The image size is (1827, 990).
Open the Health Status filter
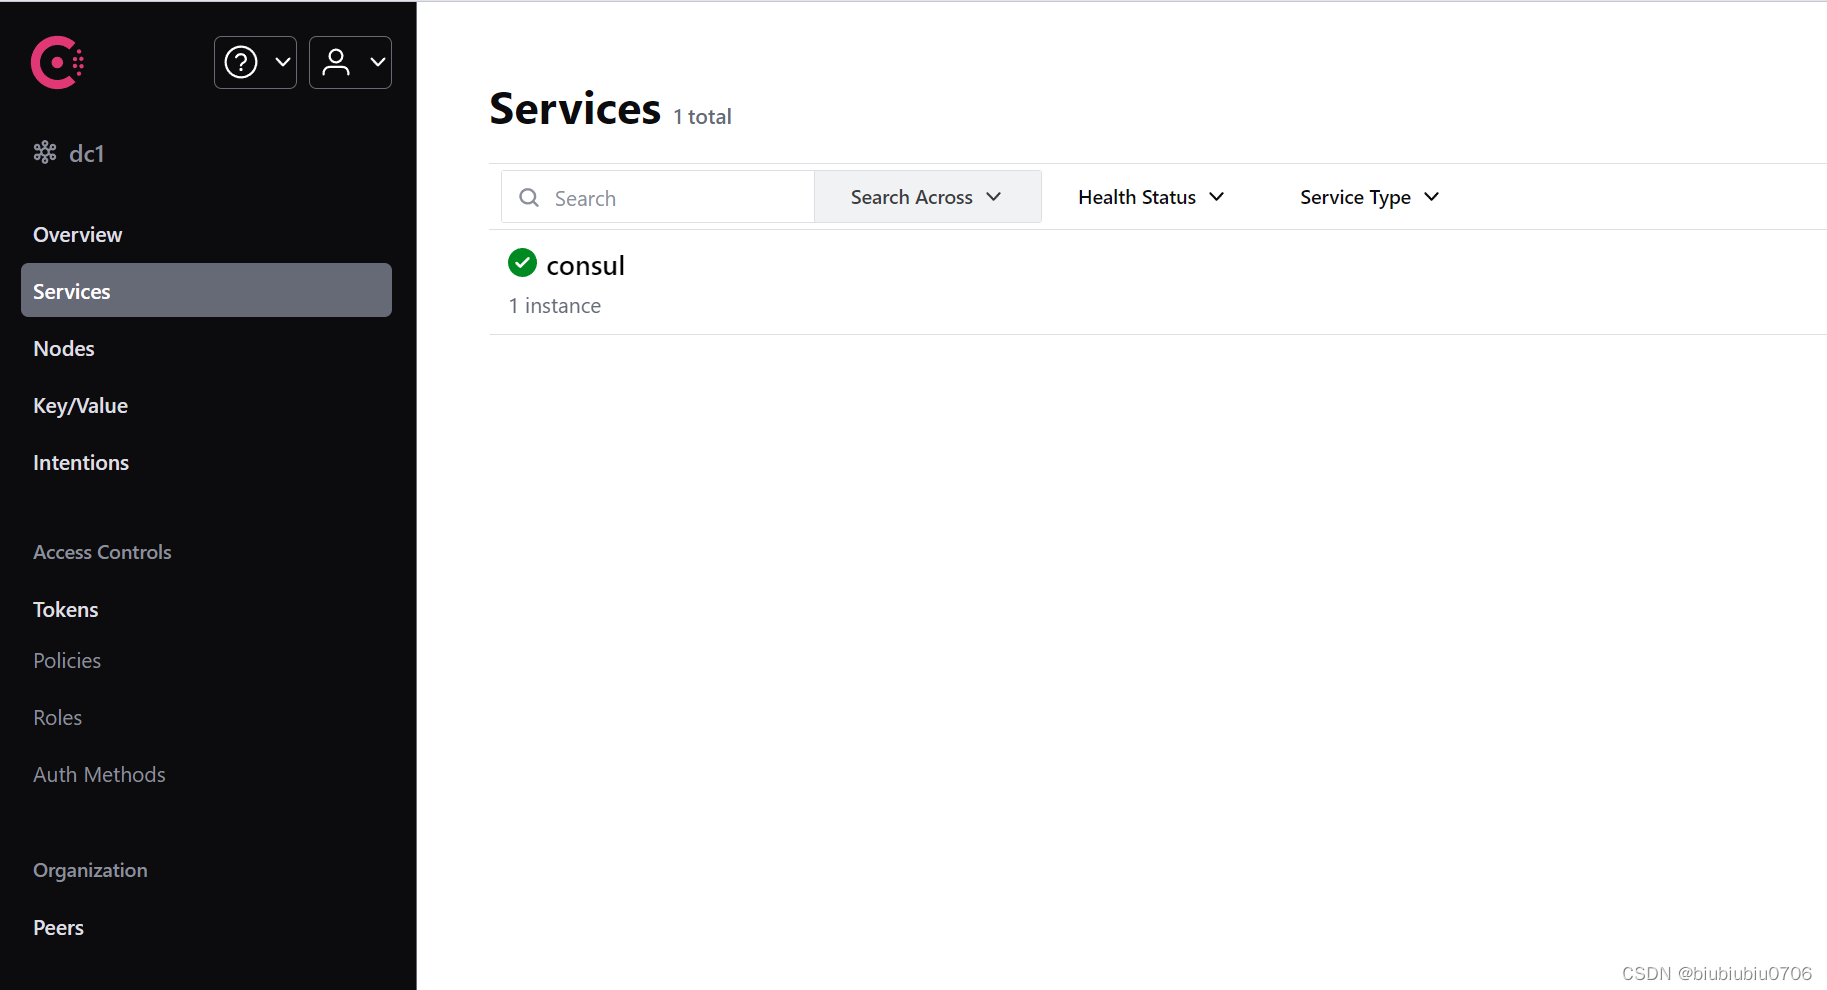(x=1149, y=197)
